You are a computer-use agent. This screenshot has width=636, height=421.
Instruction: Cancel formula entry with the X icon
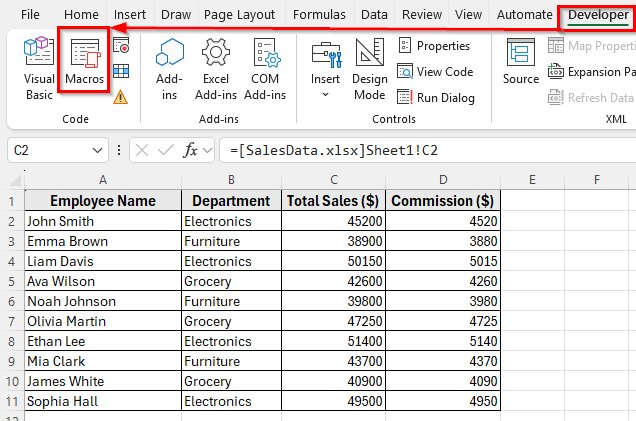pos(142,150)
